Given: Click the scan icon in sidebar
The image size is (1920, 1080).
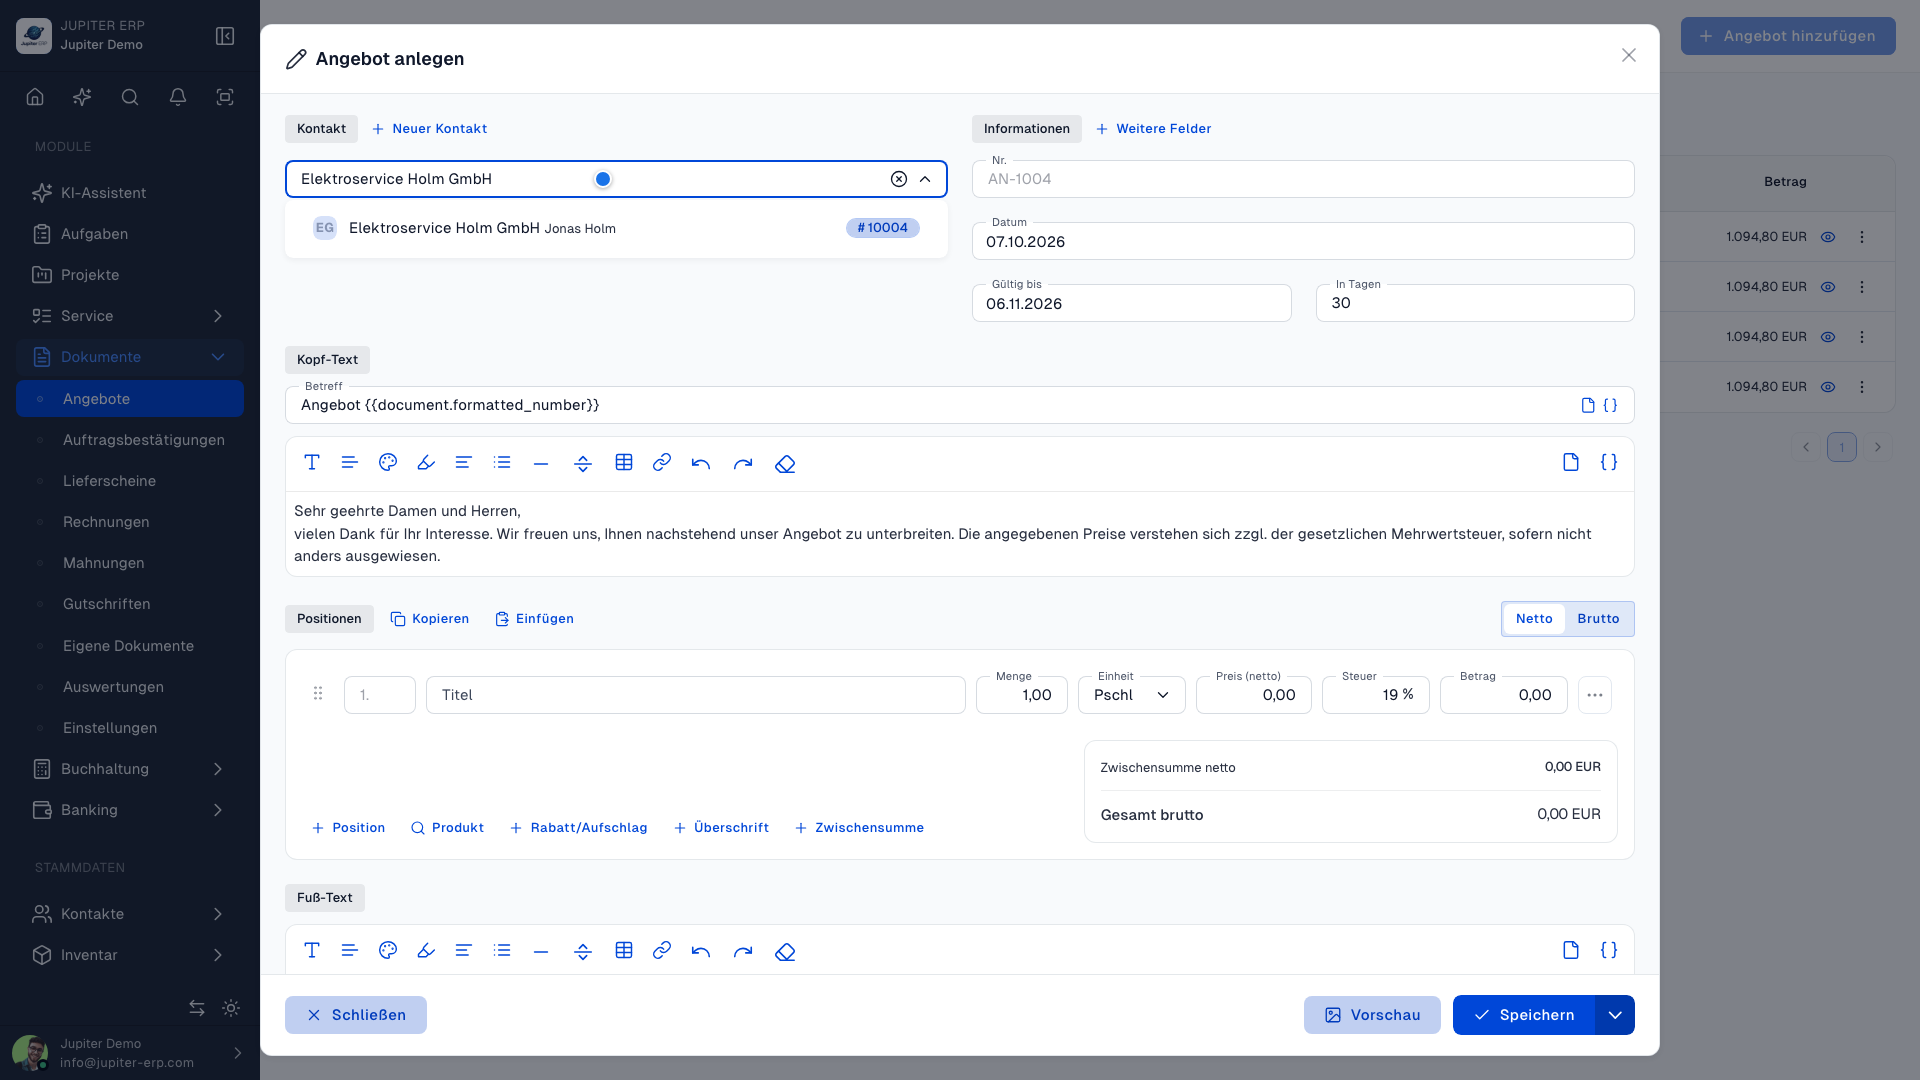Looking at the screenshot, I should click(x=225, y=97).
